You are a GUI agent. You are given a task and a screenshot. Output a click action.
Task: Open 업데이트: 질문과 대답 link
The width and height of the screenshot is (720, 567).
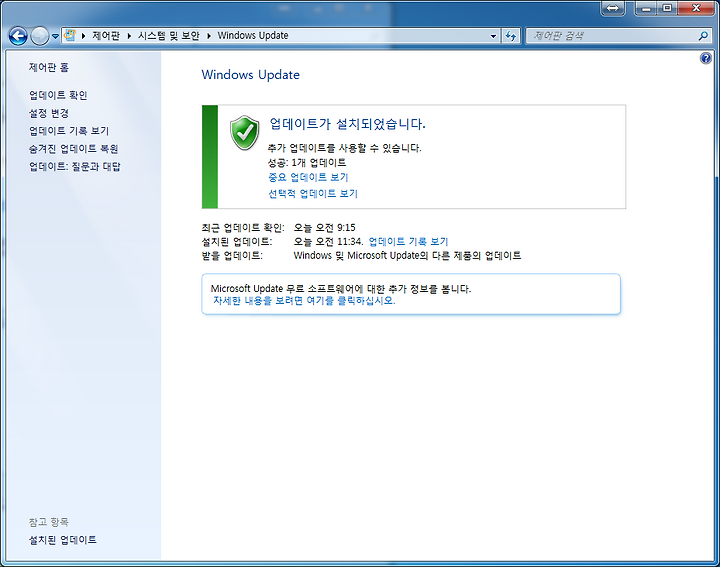point(75,166)
